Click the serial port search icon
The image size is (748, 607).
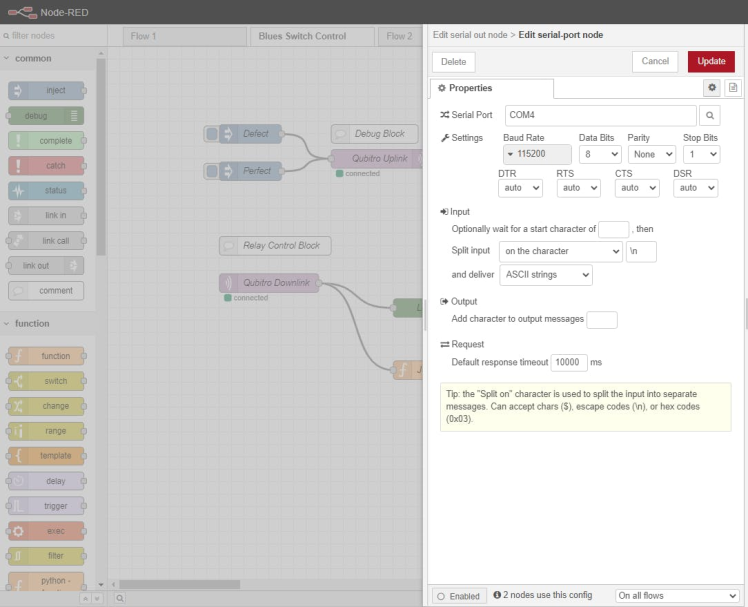tap(709, 115)
